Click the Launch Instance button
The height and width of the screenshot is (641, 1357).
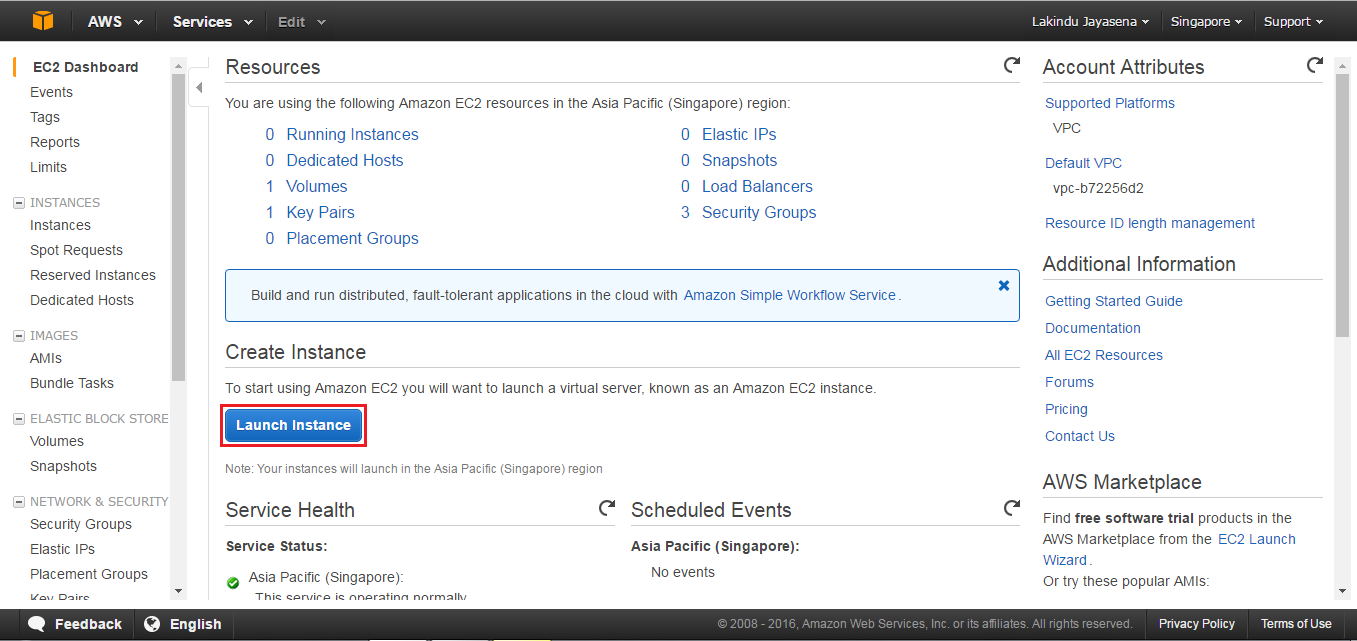pos(293,425)
